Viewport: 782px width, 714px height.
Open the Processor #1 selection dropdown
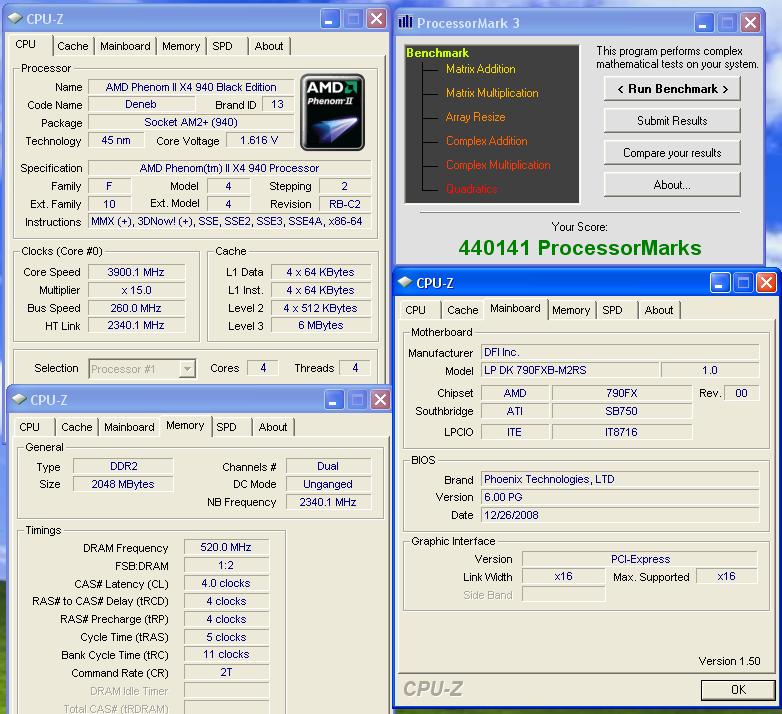[187, 369]
